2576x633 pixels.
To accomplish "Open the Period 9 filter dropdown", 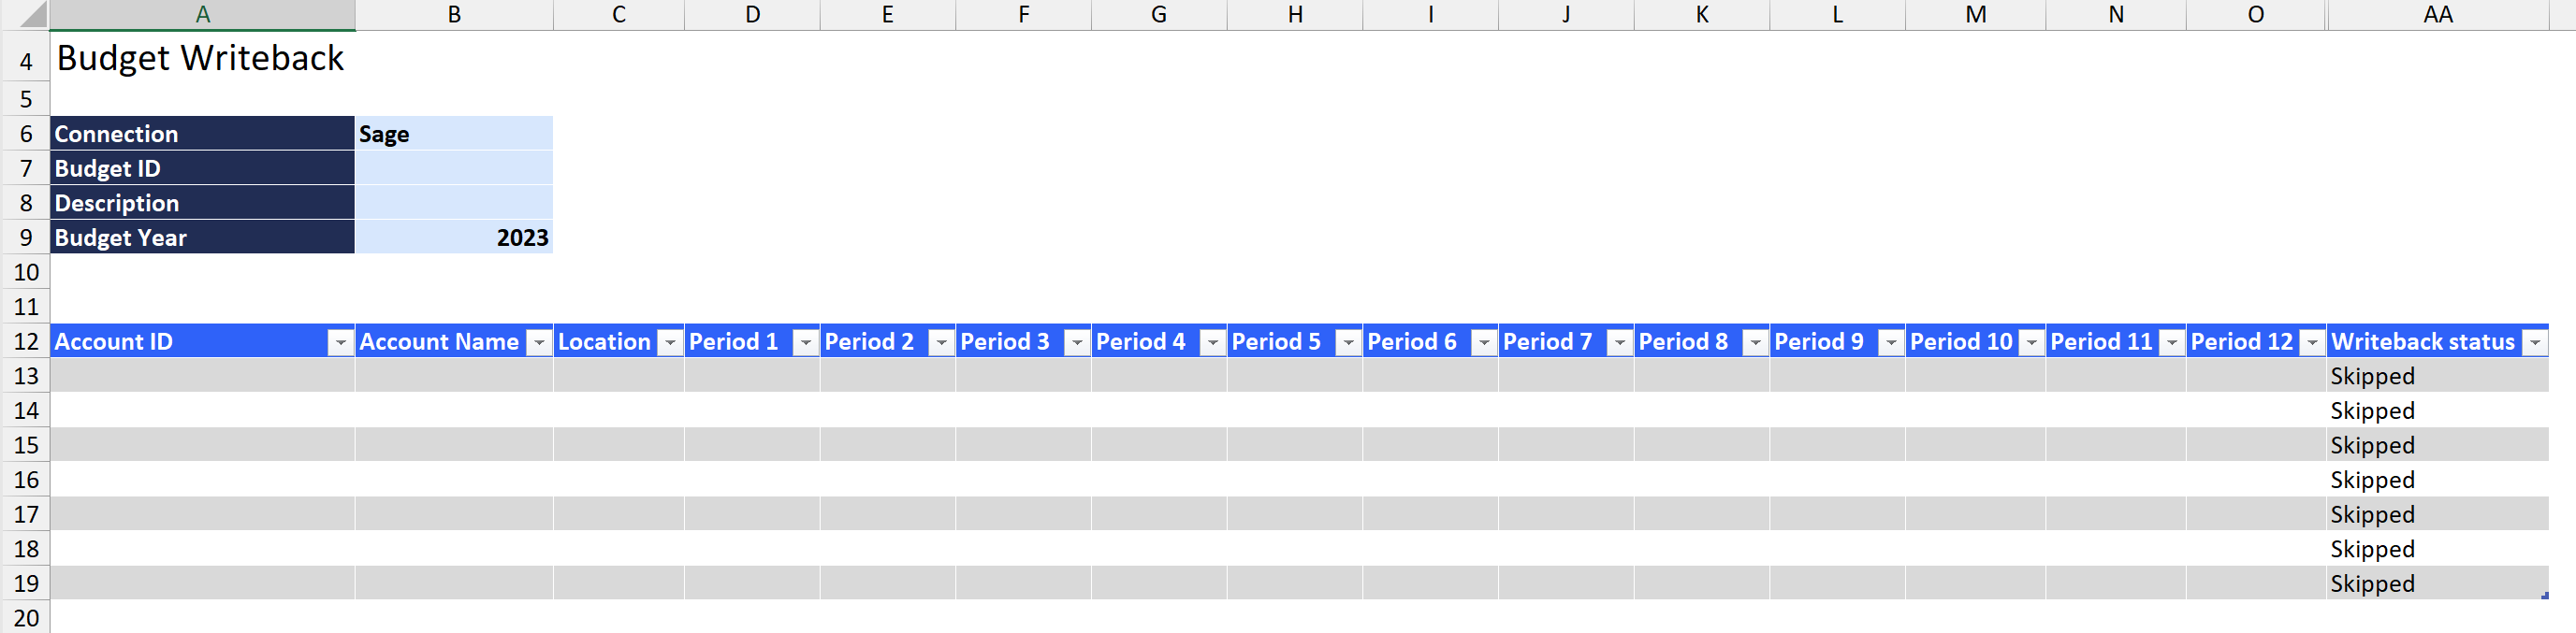I will (1892, 343).
